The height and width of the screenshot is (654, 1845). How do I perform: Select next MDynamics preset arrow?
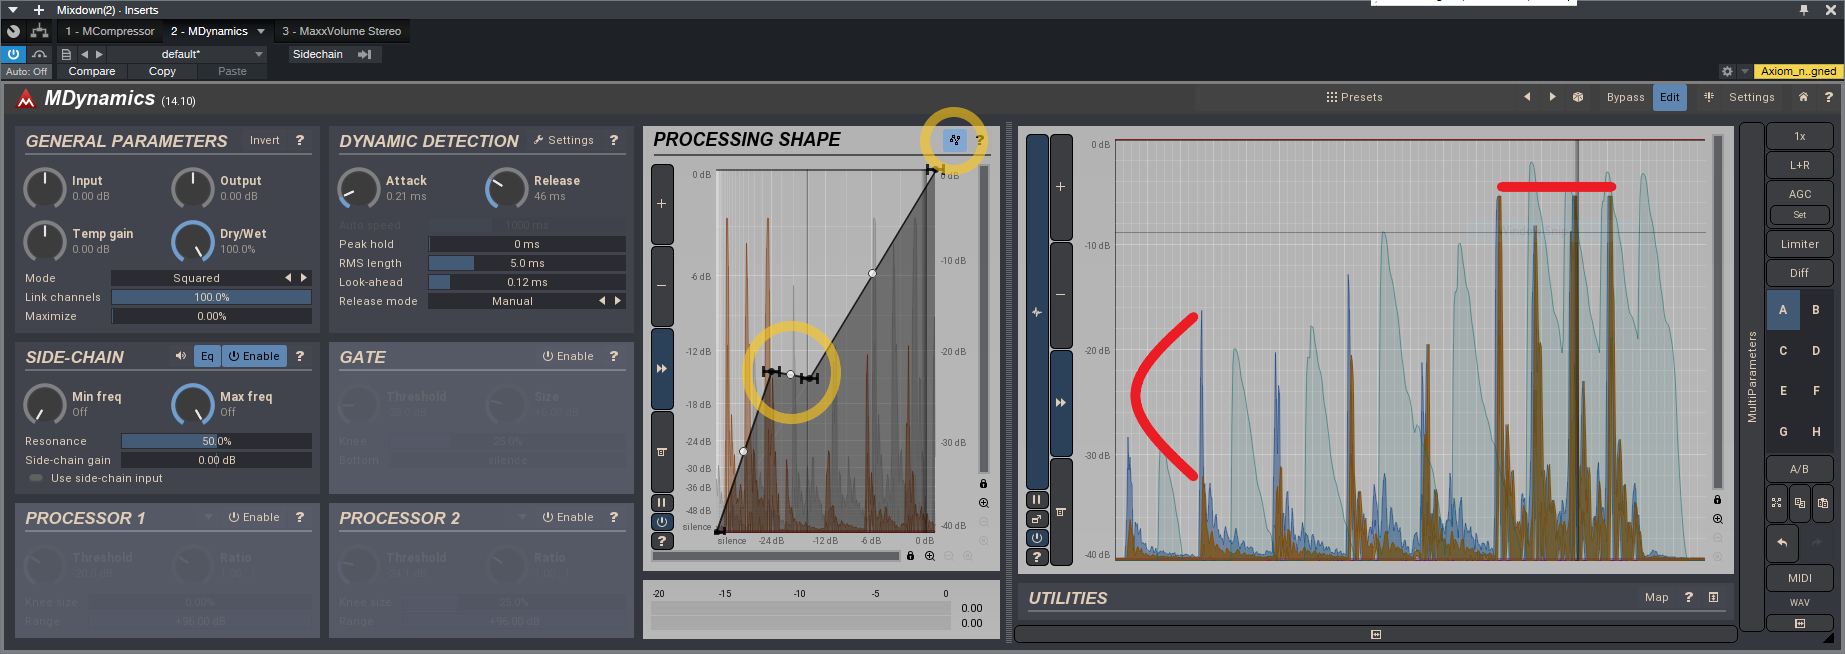point(1552,97)
